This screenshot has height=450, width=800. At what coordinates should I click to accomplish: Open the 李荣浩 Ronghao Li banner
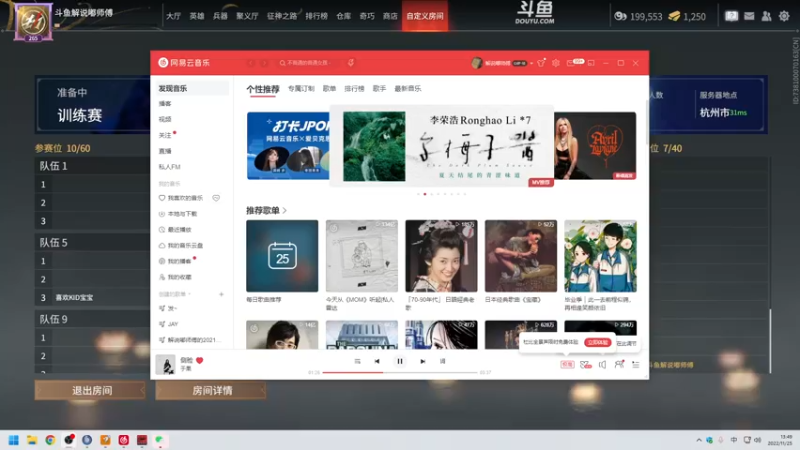(x=441, y=146)
